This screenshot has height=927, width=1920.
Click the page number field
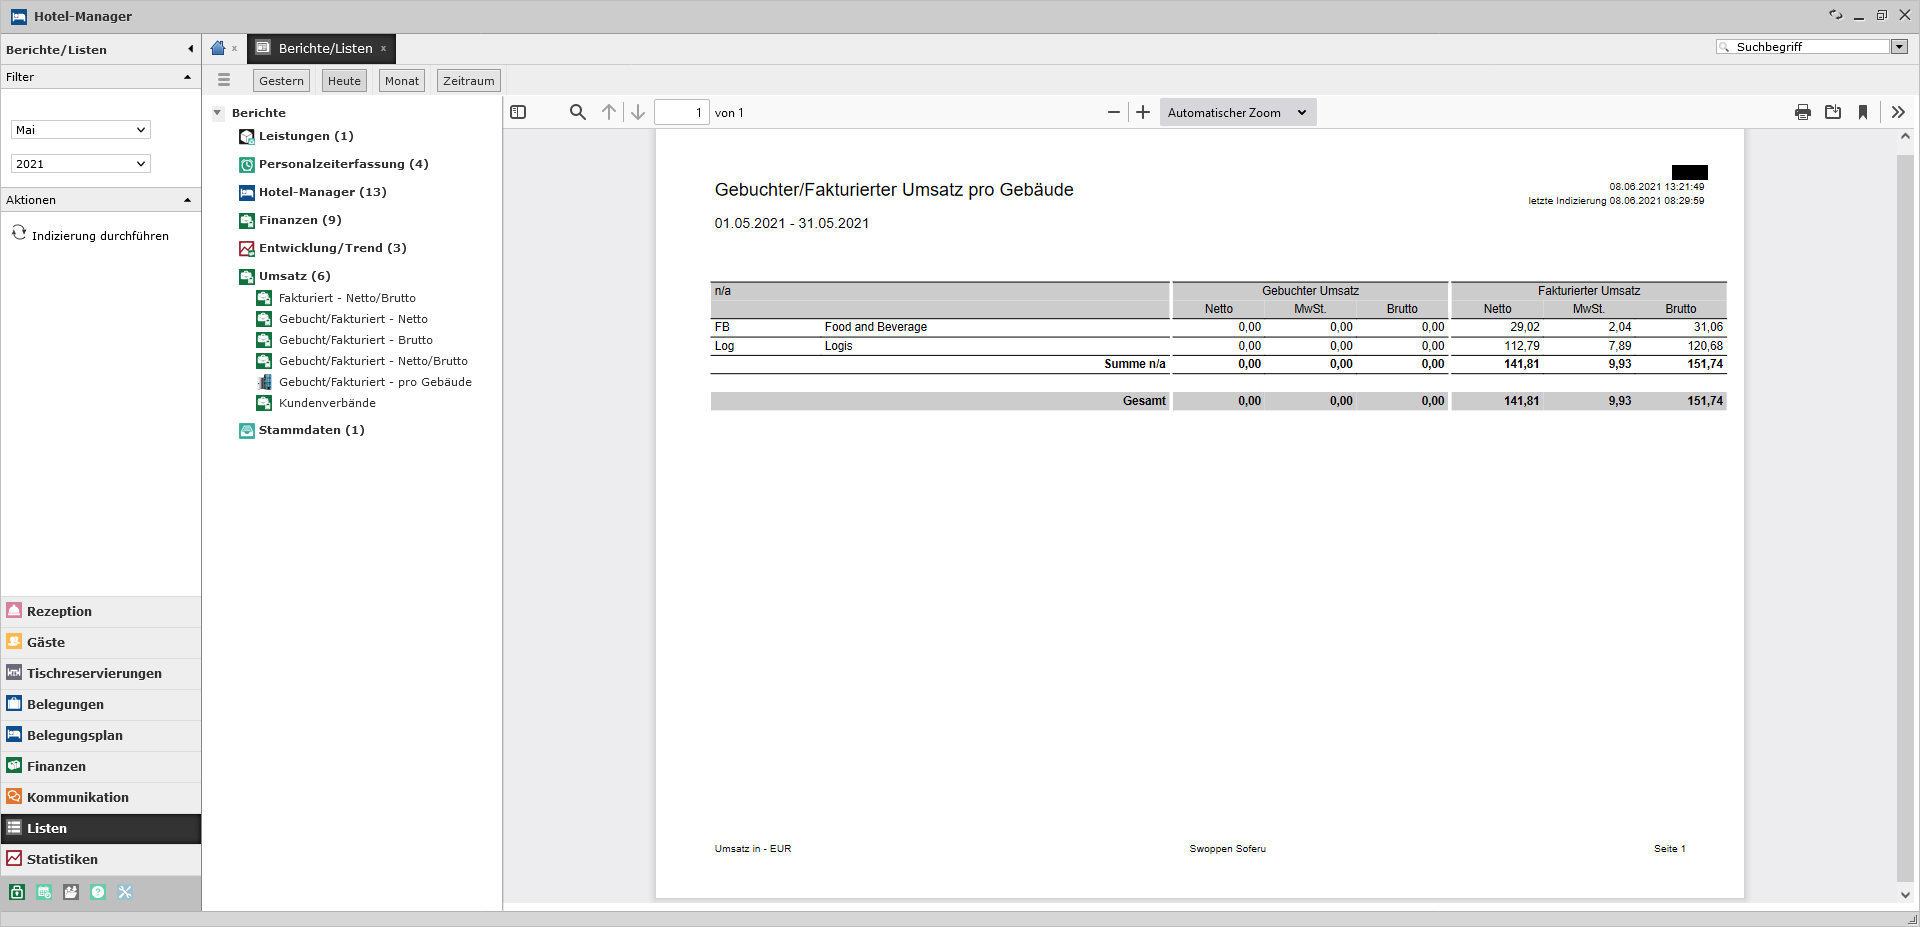click(682, 112)
